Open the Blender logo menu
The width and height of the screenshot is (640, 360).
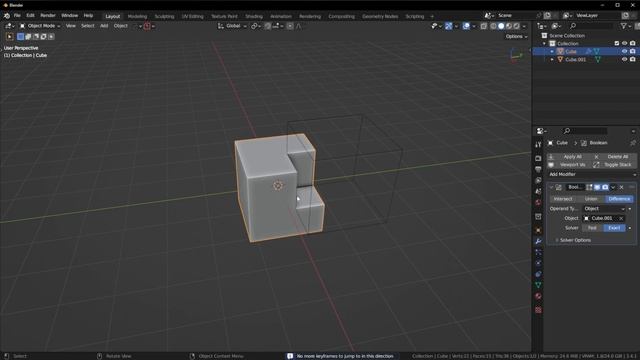tap(7, 16)
